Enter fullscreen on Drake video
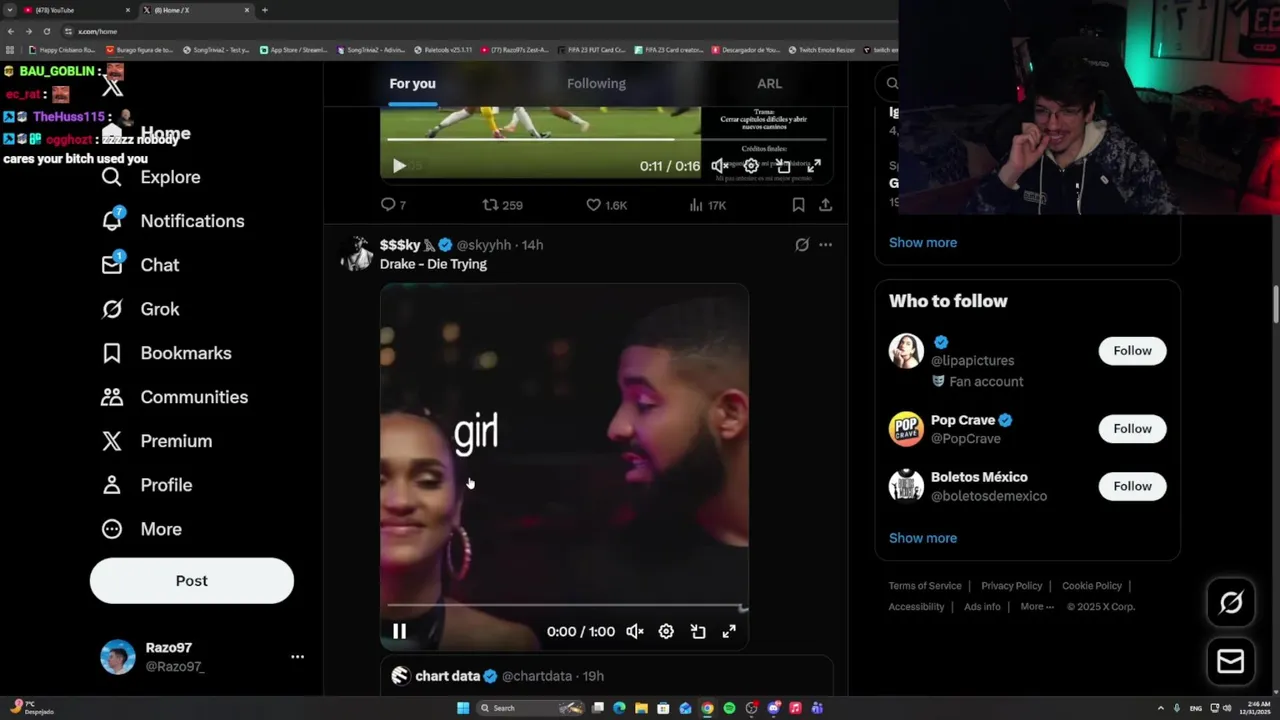The width and height of the screenshot is (1280, 720). [729, 631]
